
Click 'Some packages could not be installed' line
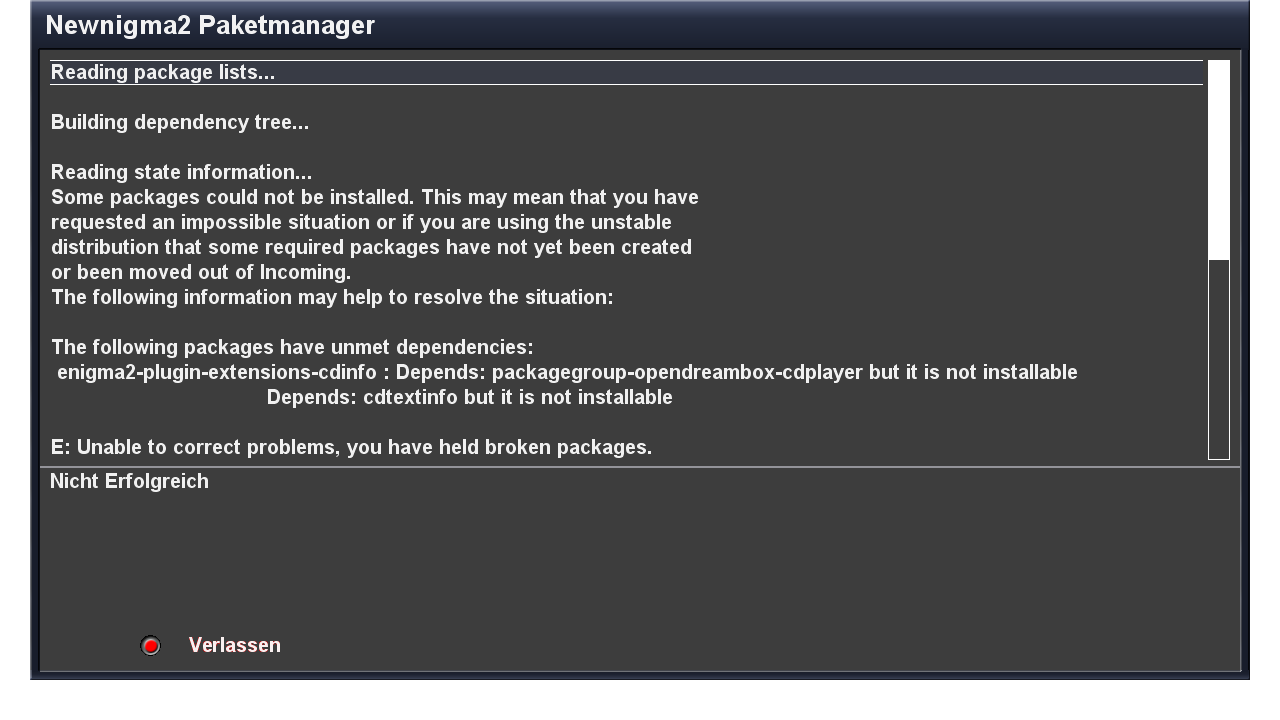click(x=374, y=198)
